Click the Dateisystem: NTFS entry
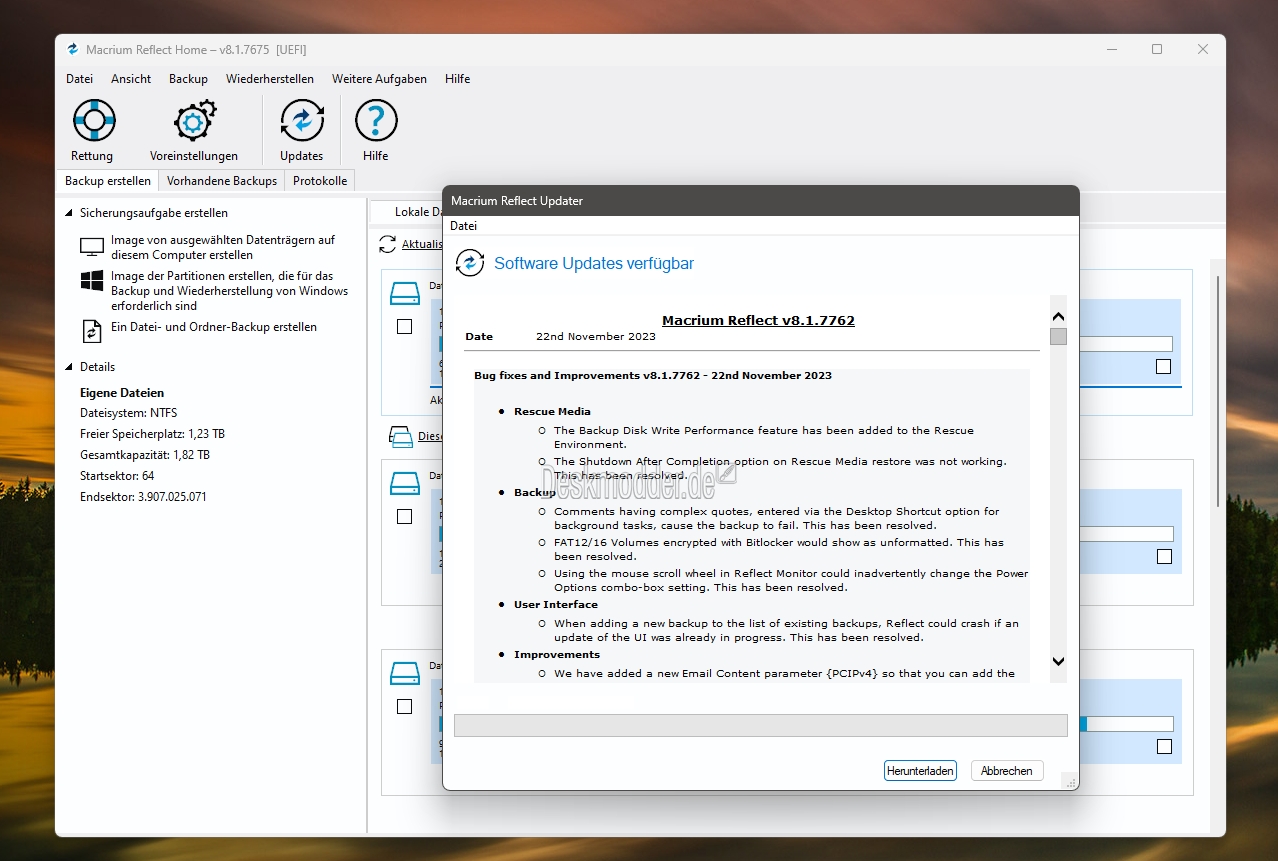Screen dimensions: 1278x861 click(x=129, y=413)
